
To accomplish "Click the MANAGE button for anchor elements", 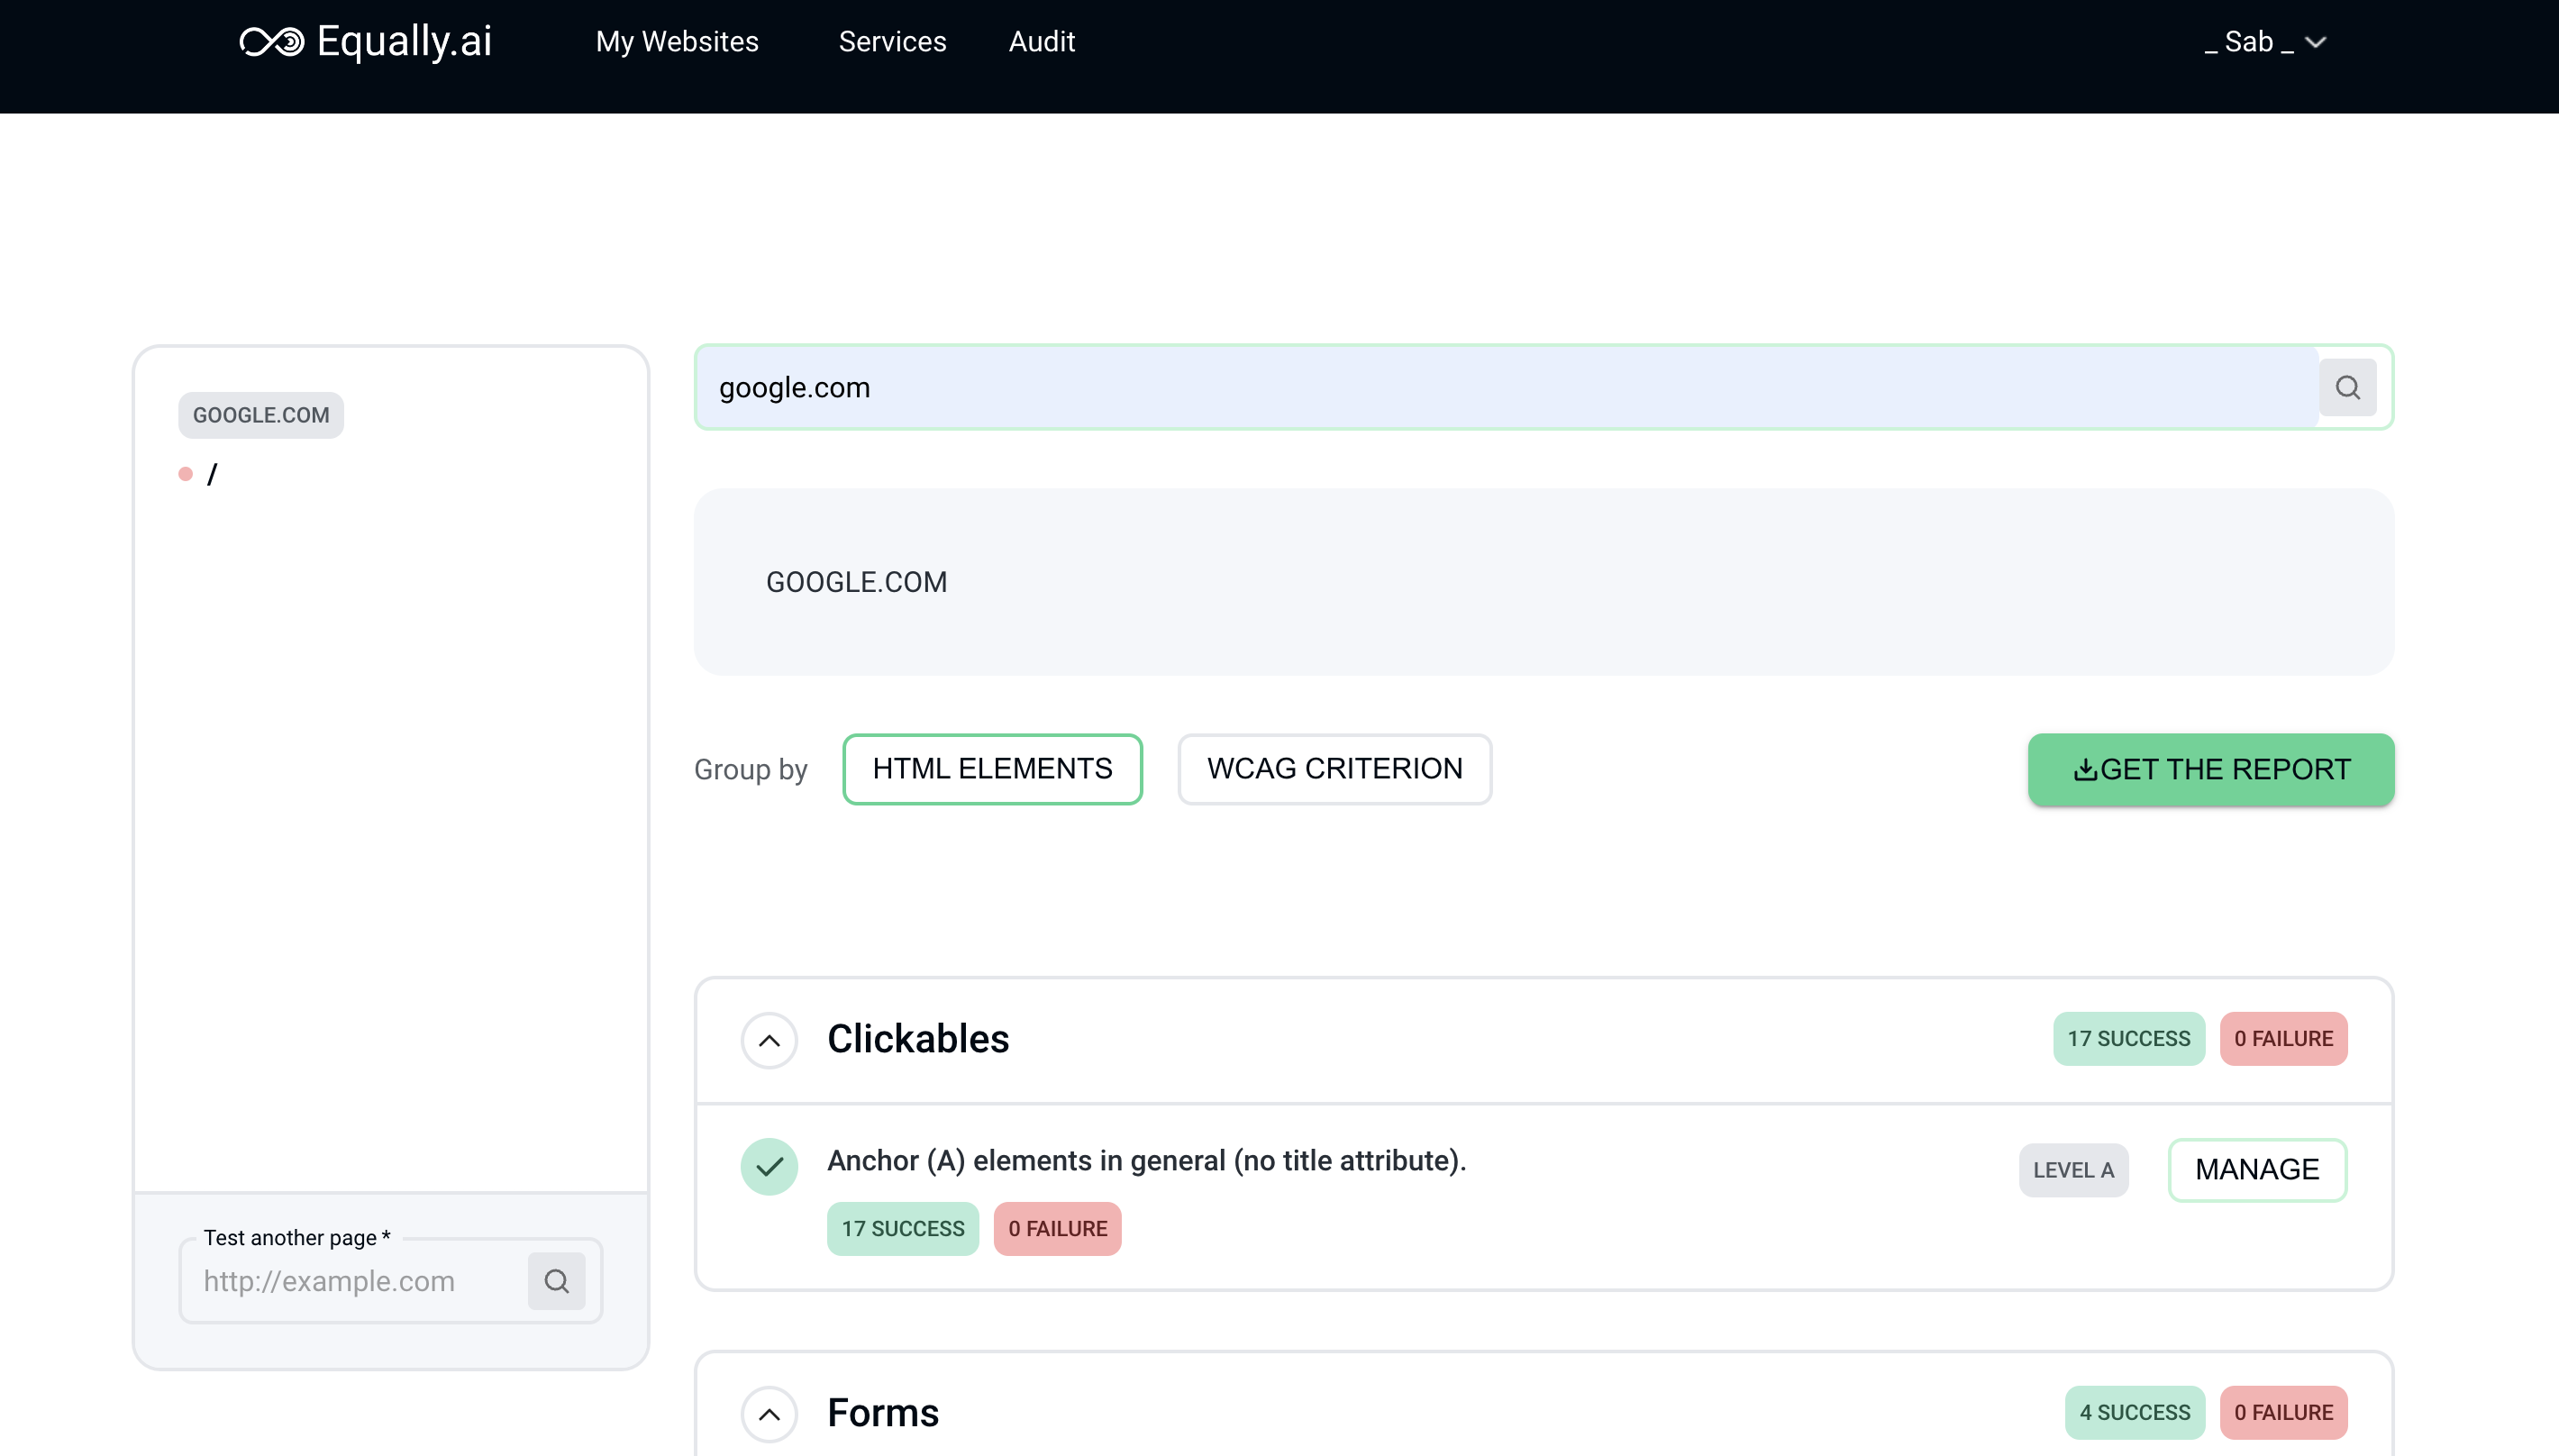I will 2258,1169.
